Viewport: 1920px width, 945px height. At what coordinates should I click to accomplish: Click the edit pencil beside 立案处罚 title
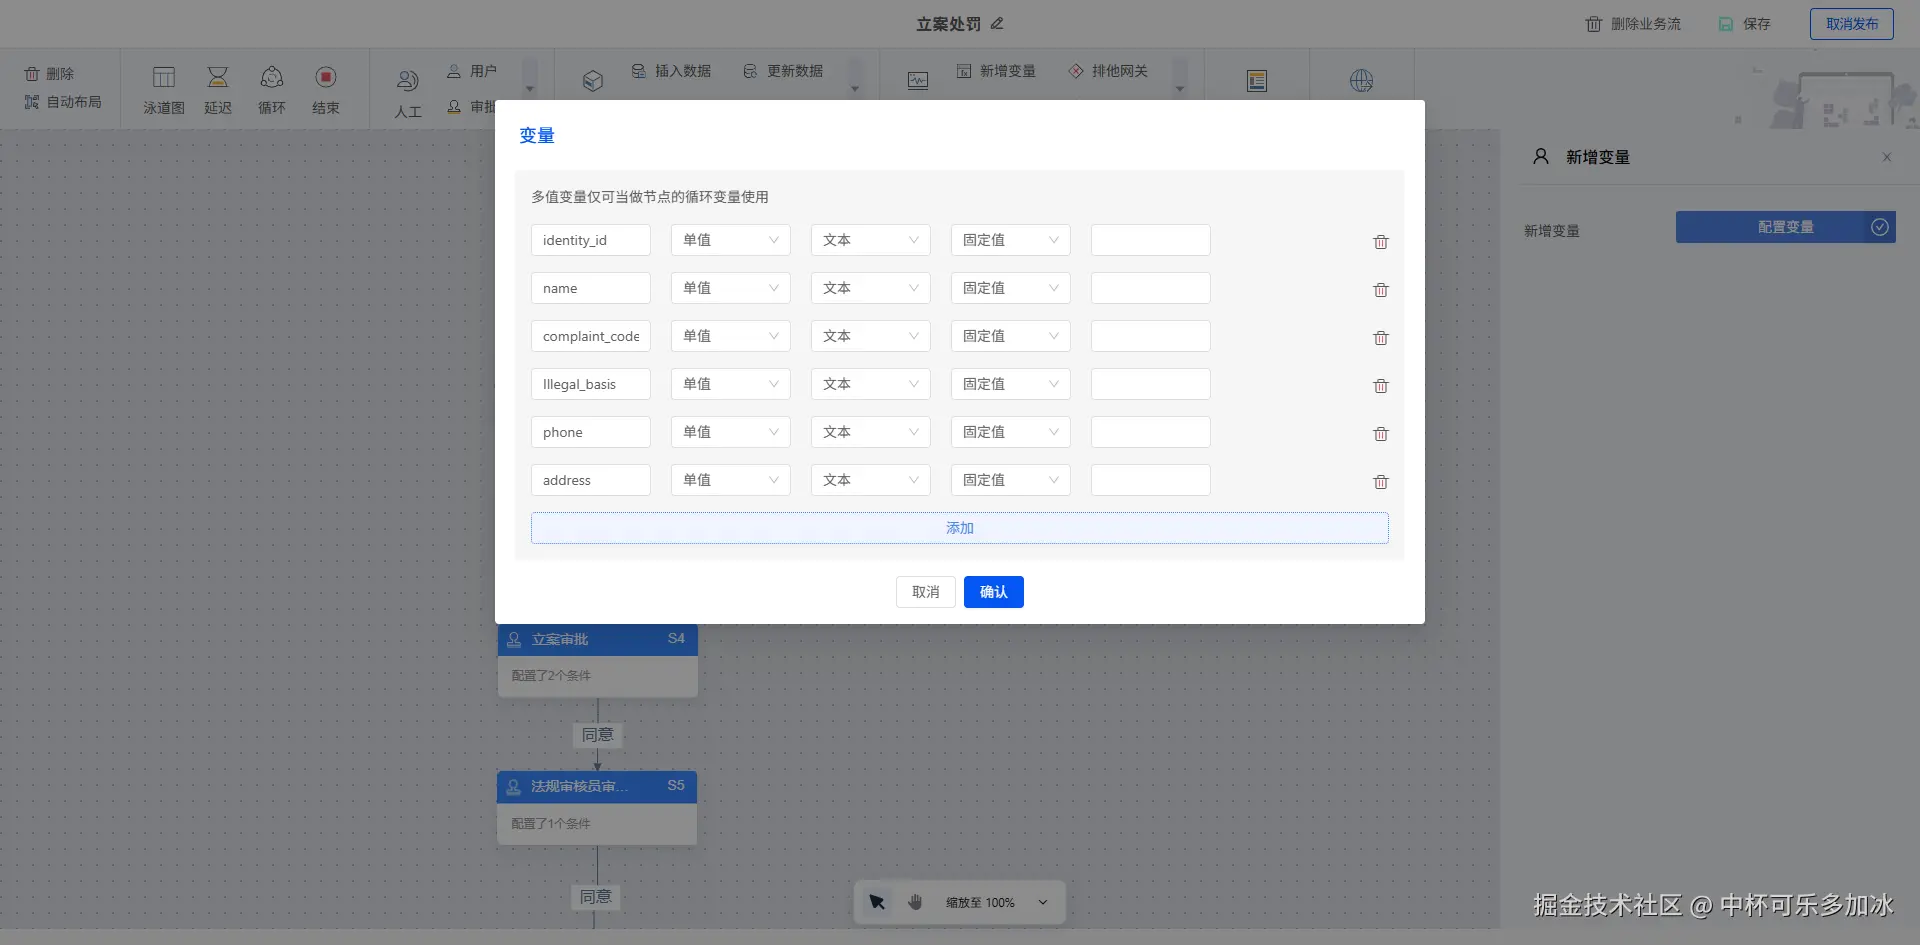click(997, 23)
